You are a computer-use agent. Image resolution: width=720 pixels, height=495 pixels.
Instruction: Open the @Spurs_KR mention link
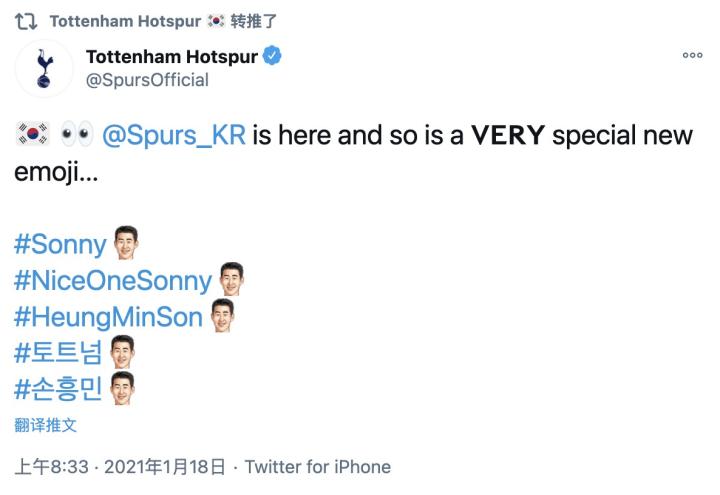174,135
